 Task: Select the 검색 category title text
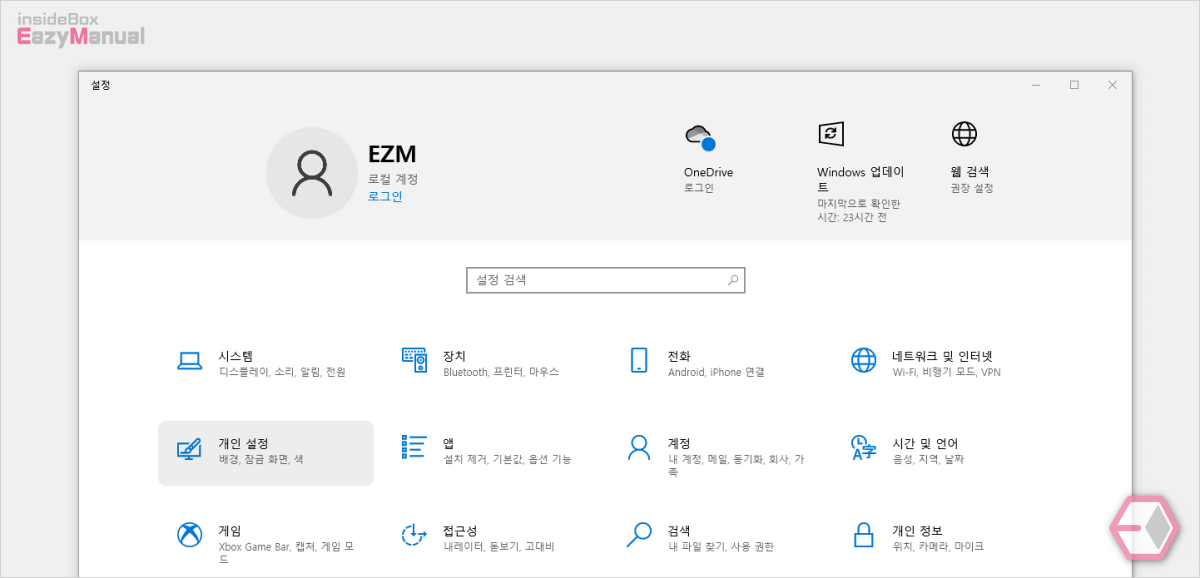pos(679,530)
